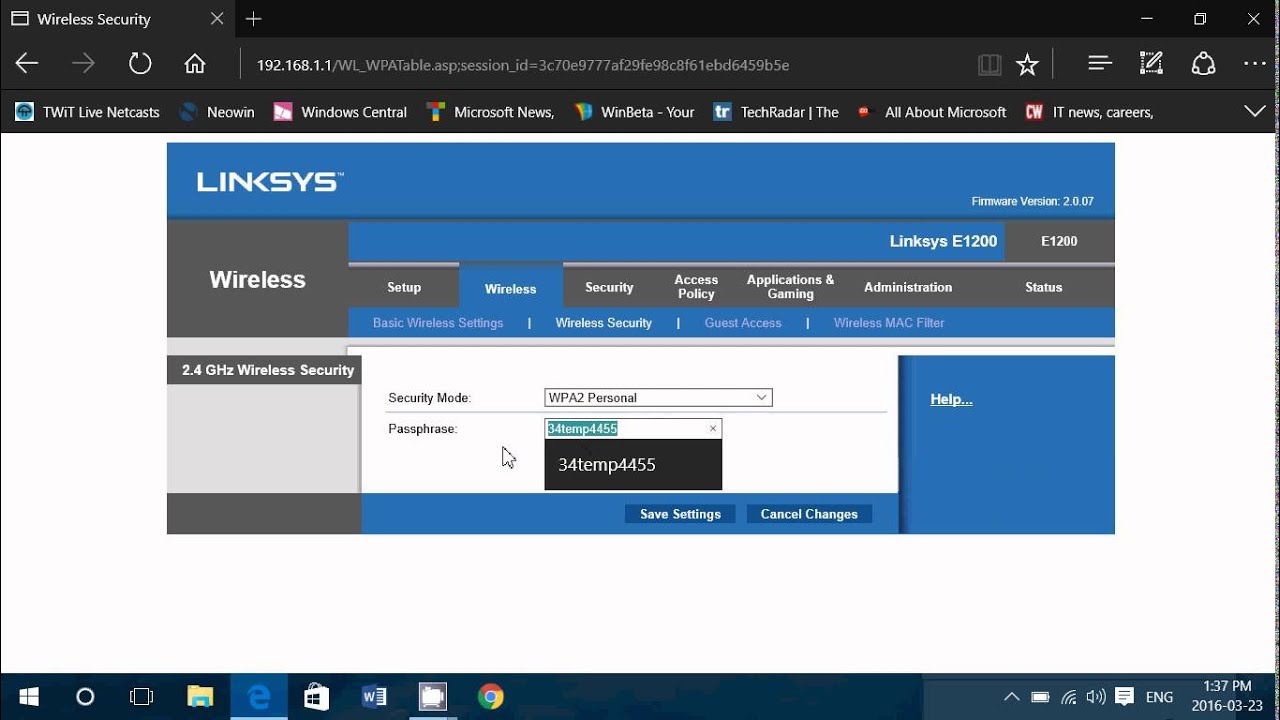Viewport: 1280px width, 720px height.
Task: Select the Wireless main tab
Action: 511,289
